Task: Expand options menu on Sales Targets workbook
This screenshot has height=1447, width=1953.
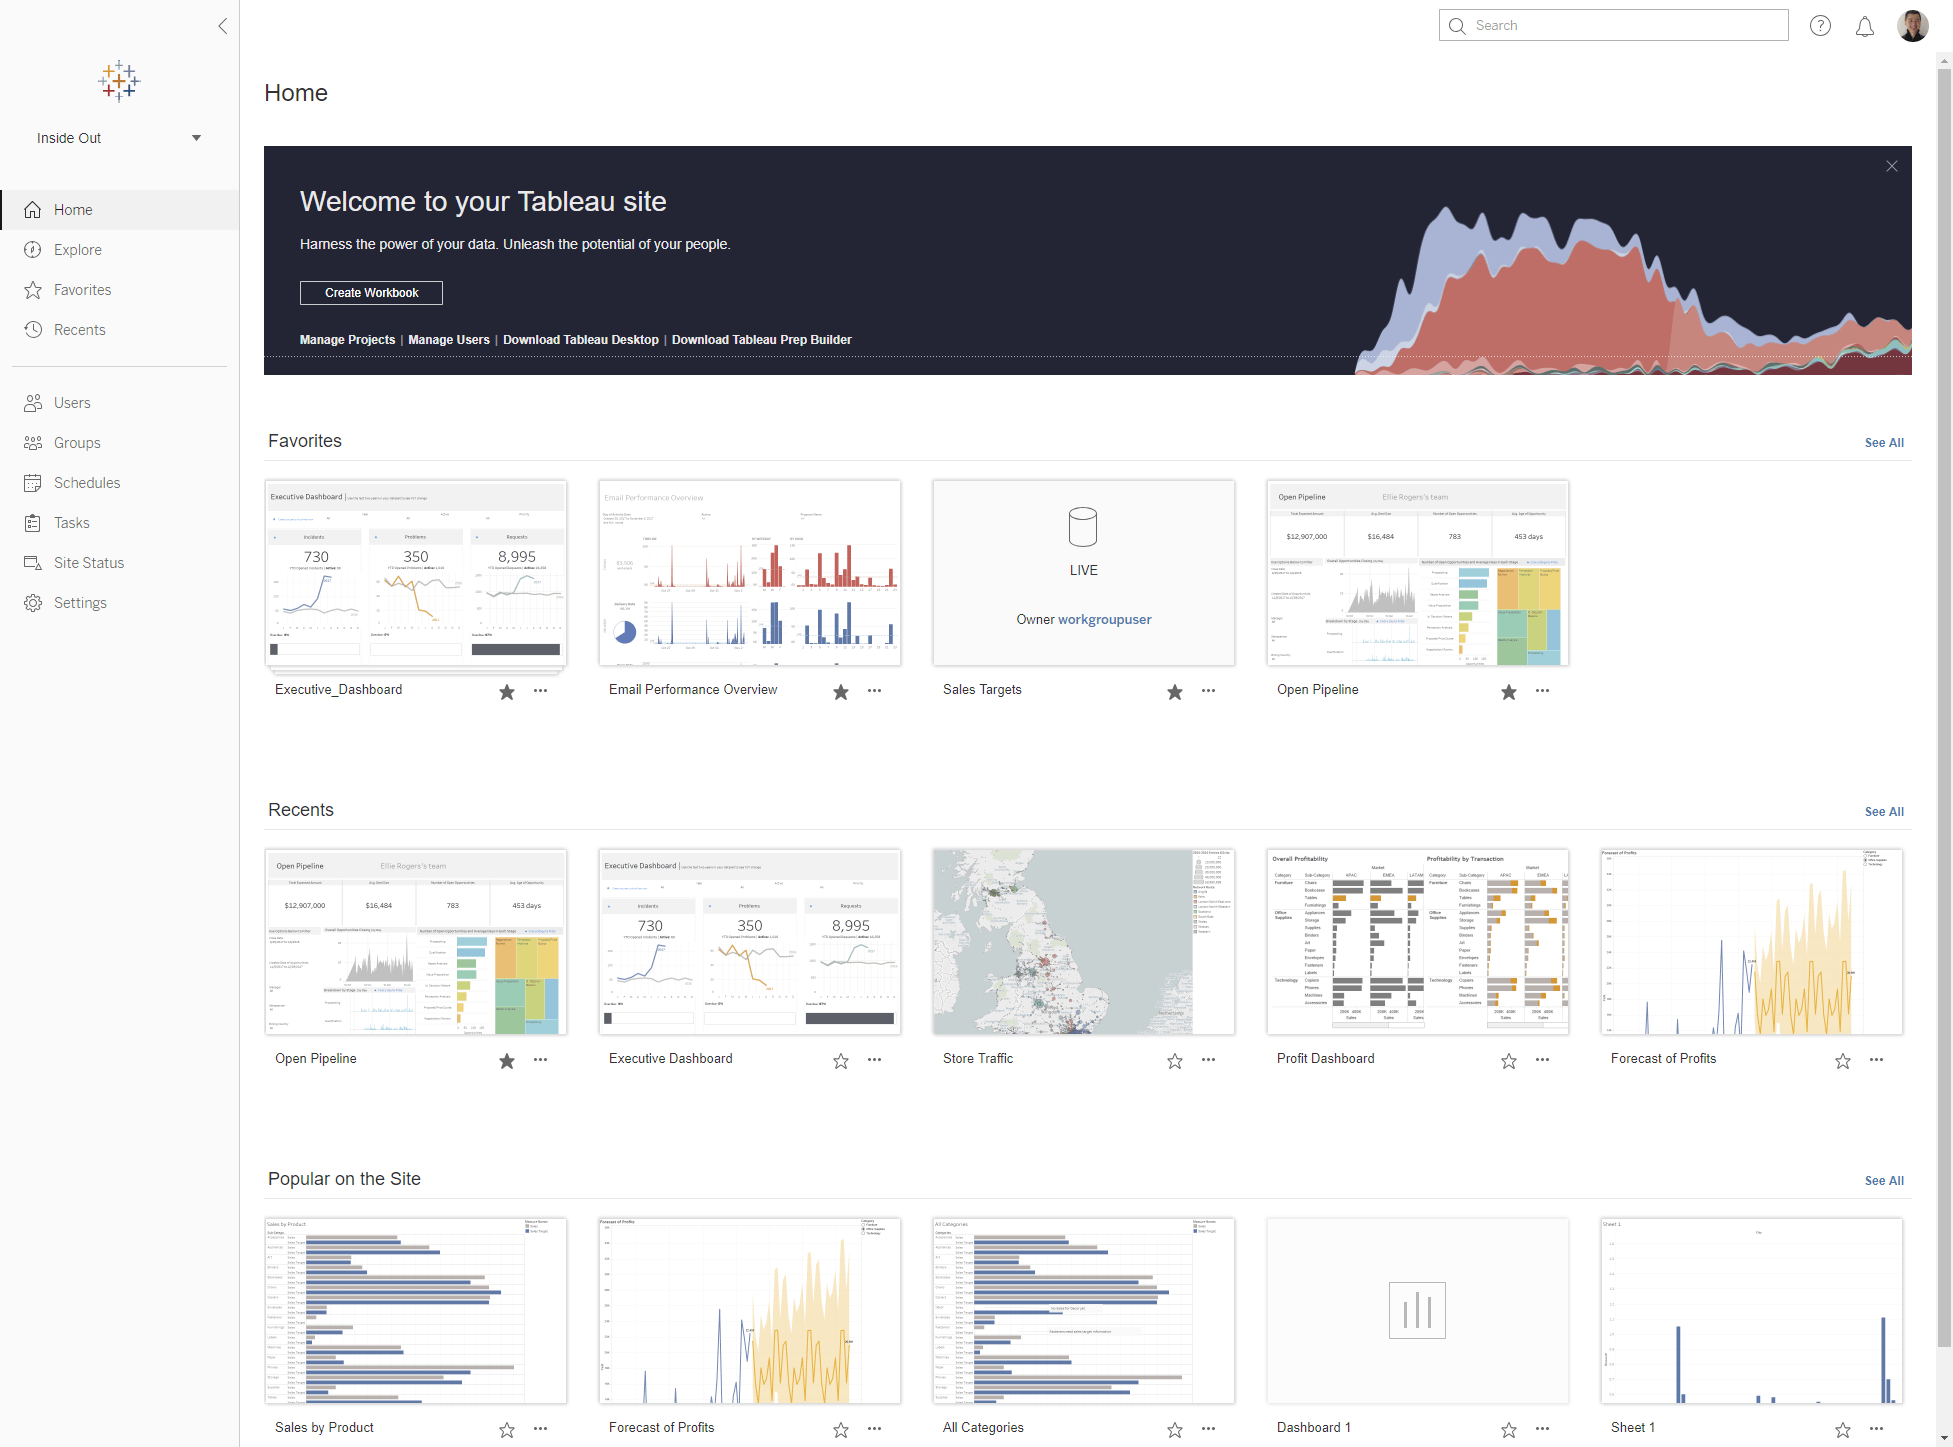Action: point(1210,692)
